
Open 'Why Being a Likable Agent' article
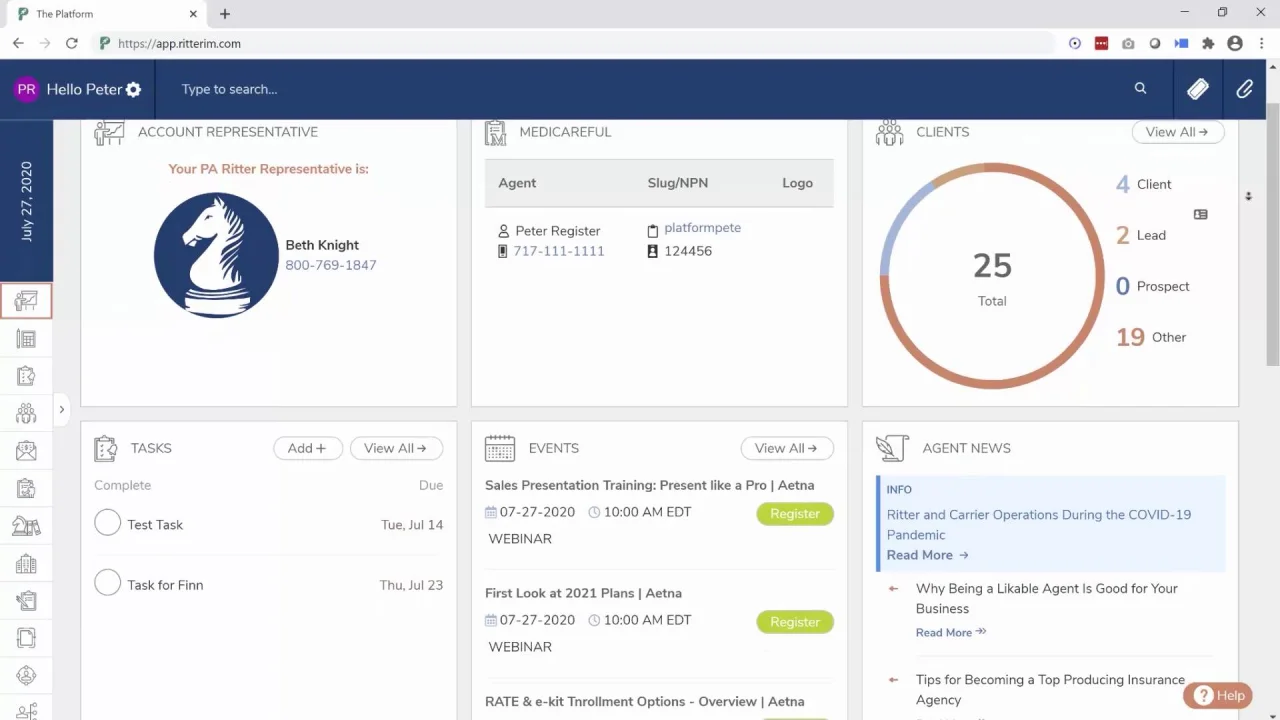1047,598
